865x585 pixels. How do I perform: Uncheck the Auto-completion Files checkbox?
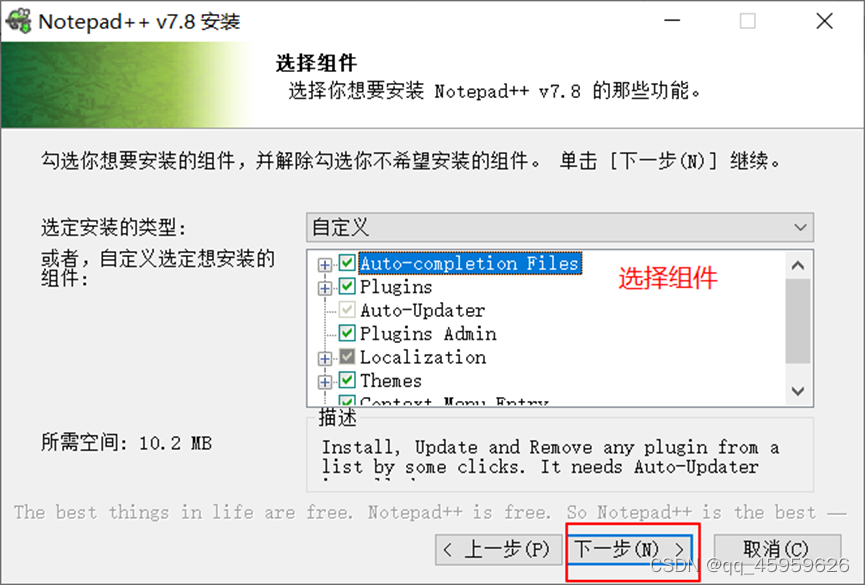tap(346, 263)
